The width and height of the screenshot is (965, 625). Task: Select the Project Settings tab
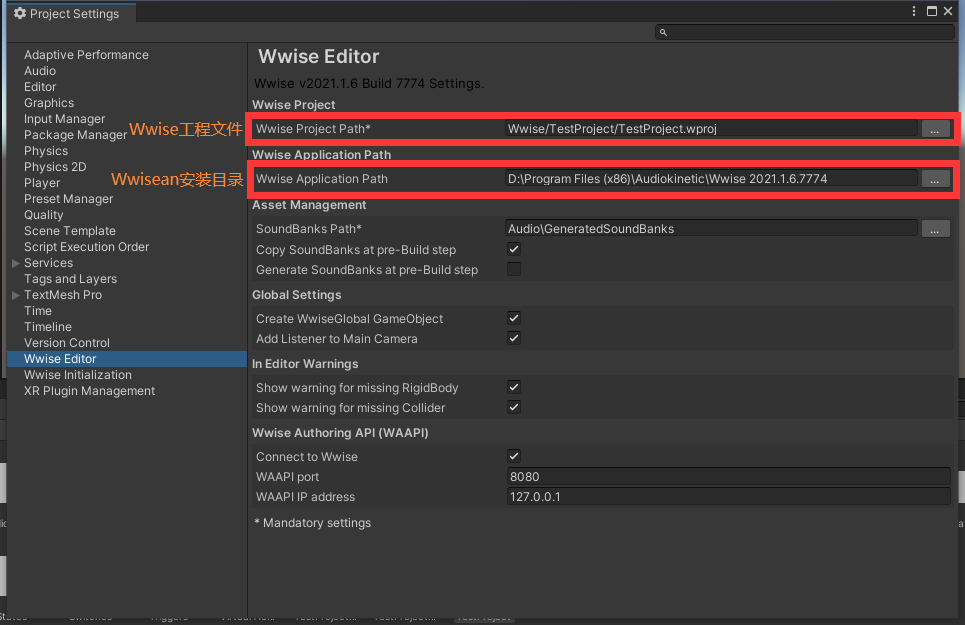[x=68, y=14]
